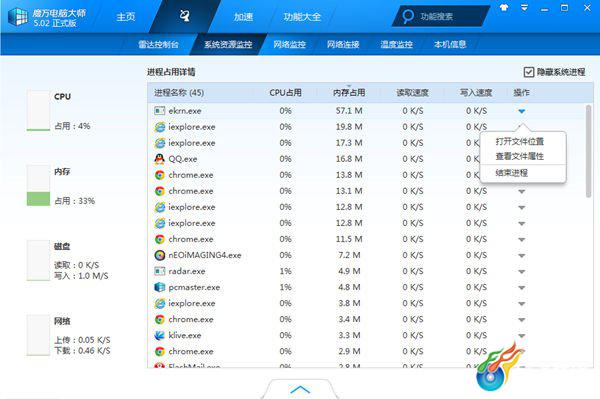This screenshot has width=600, height=399.
Task: Uncheck the hide system processes checkbox
Action: 528,72
